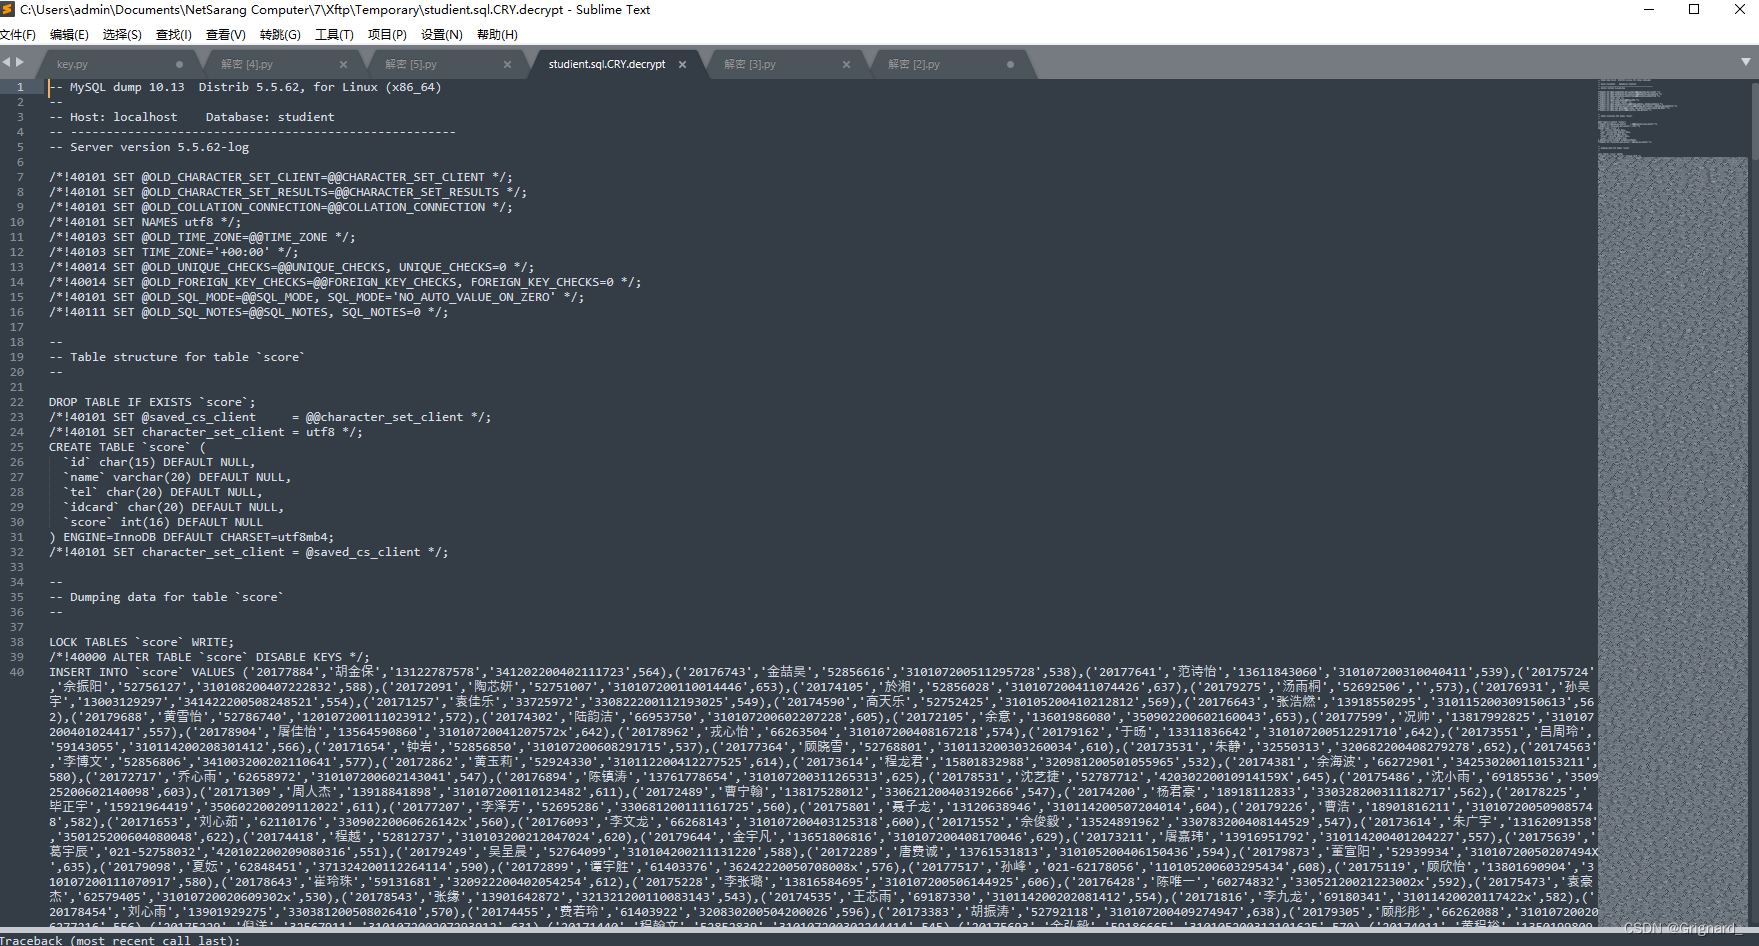Click the Sublime Text app icon in the title bar
Screen dimensions: 1759x946
tap(8, 9)
